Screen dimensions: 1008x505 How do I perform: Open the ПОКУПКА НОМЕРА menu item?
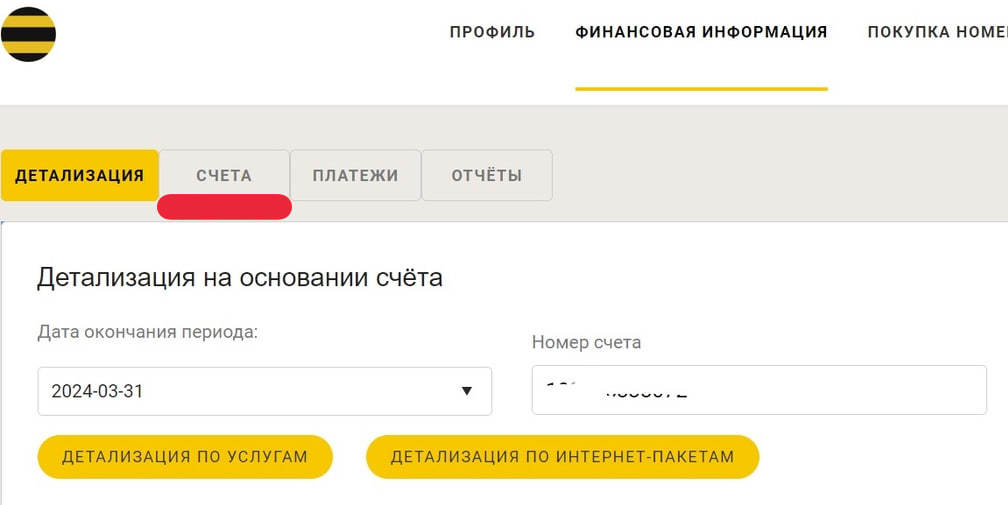[936, 32]
